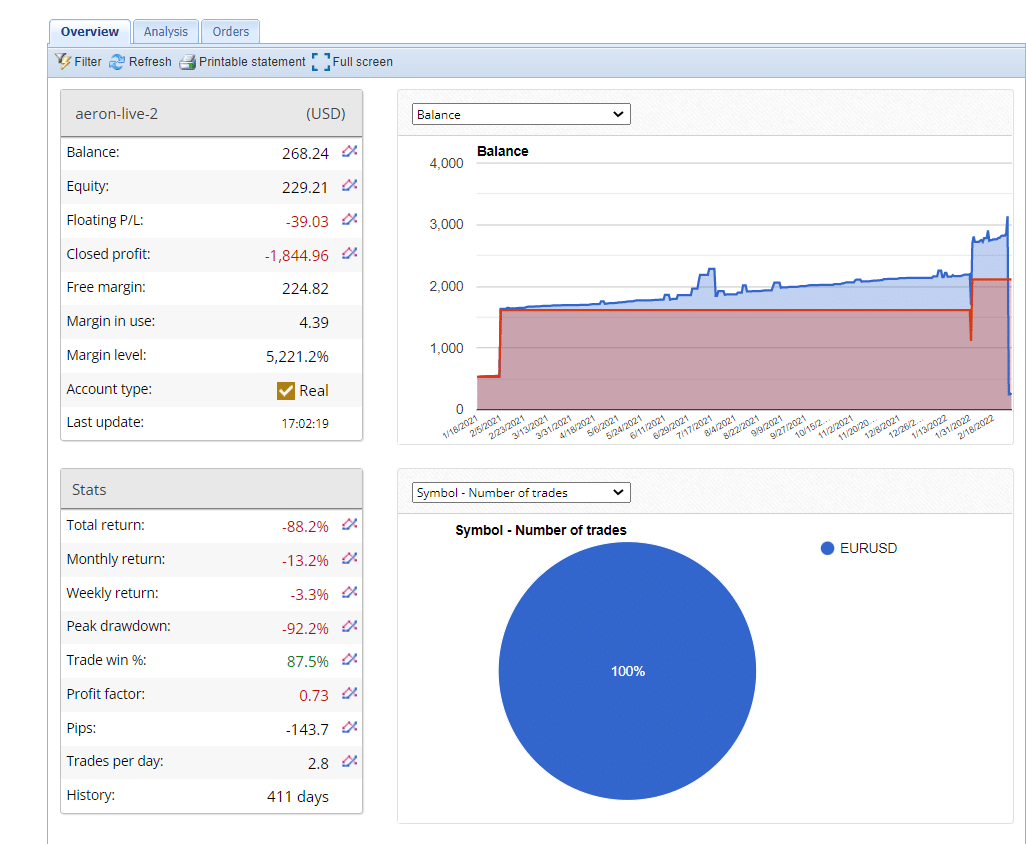The width and height of the screenshot is (1026, 844).
Task: Switch to Full screen view
Action: (352, 62)
